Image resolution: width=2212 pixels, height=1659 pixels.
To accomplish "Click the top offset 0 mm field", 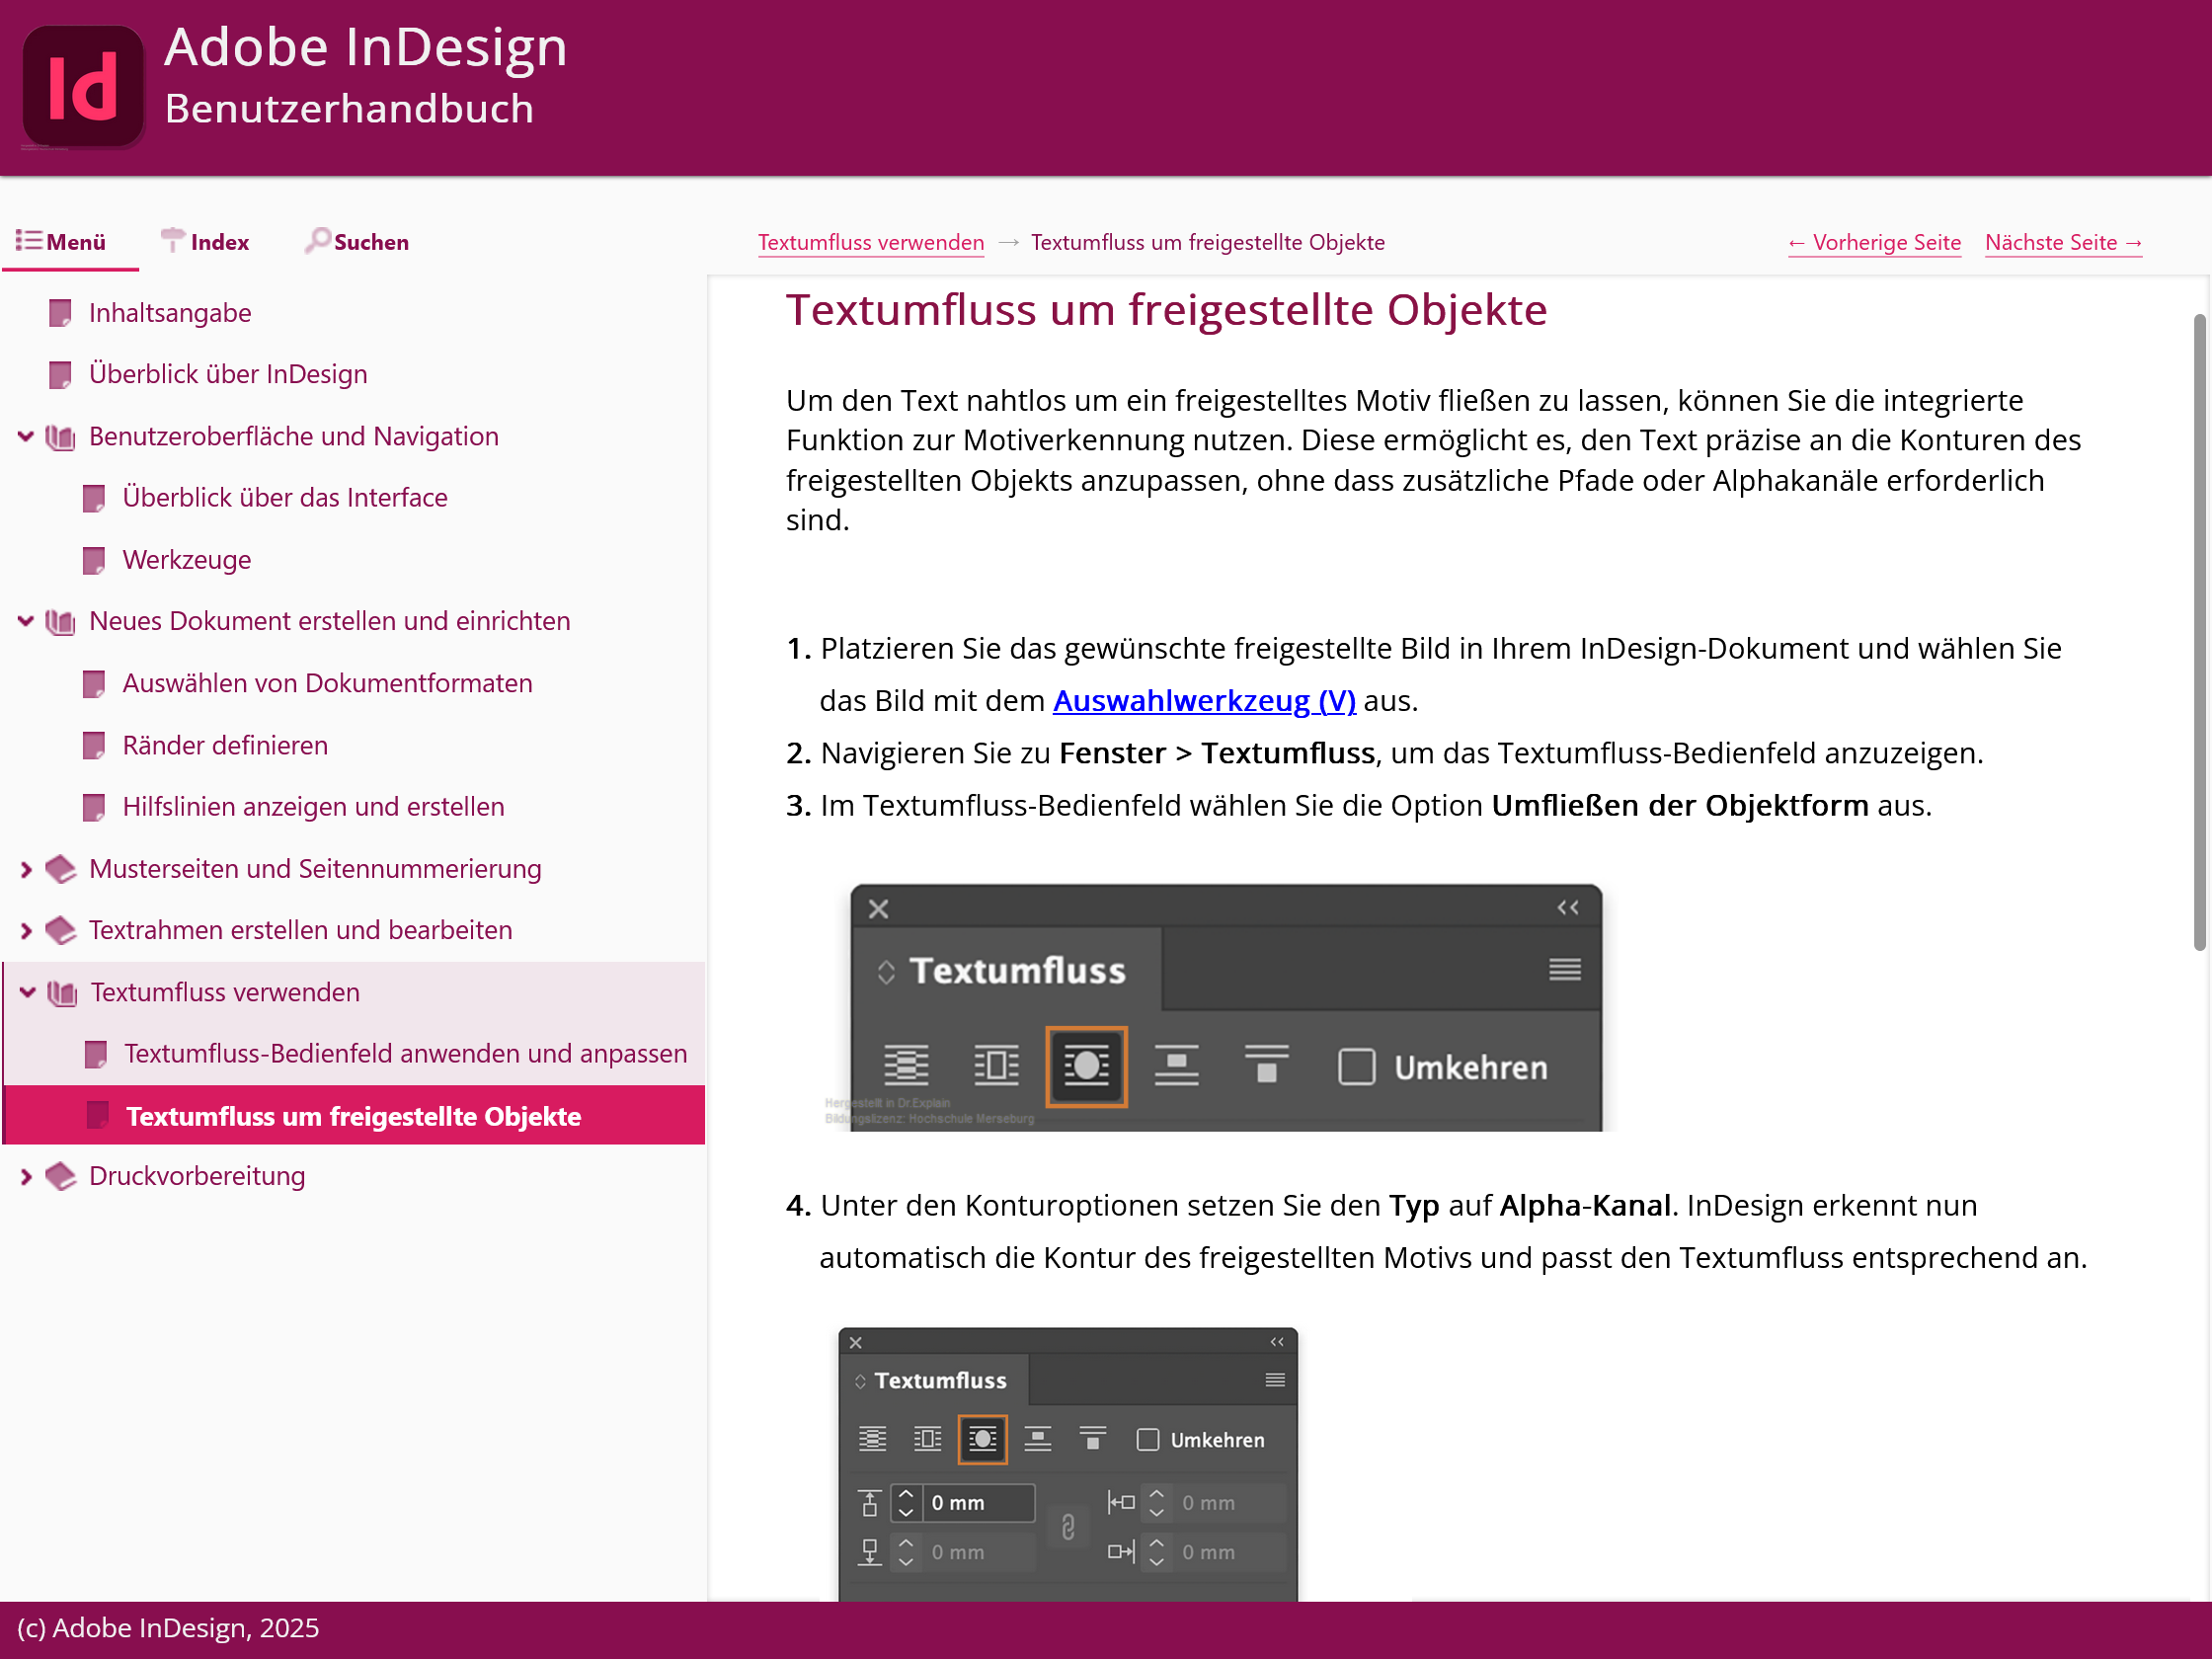I will (978, 1502).
